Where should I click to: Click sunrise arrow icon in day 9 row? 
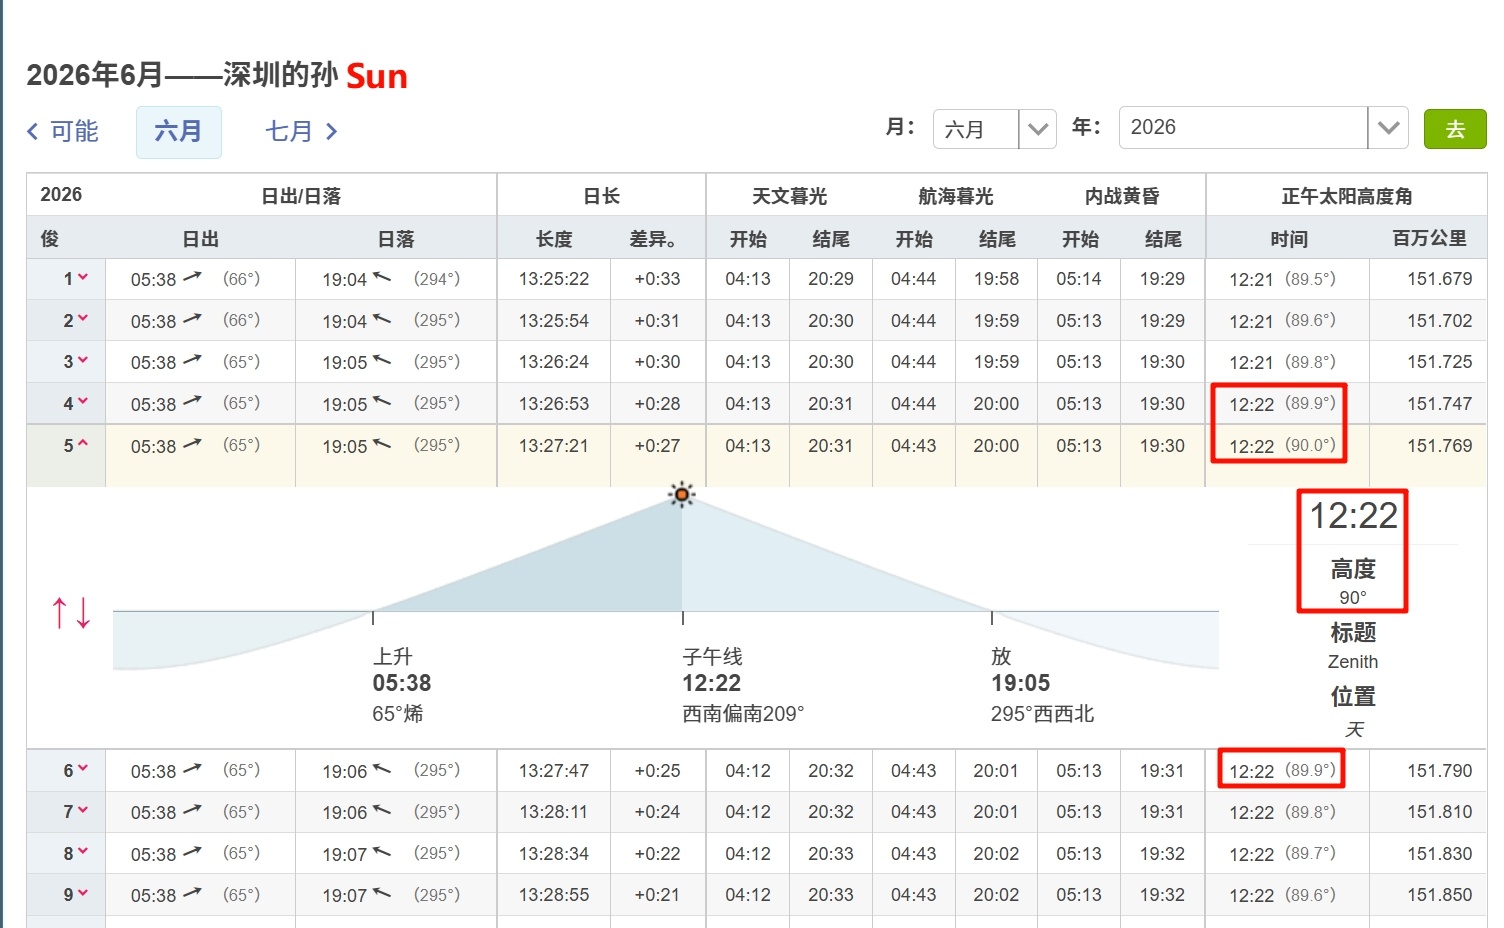point(193,893)
